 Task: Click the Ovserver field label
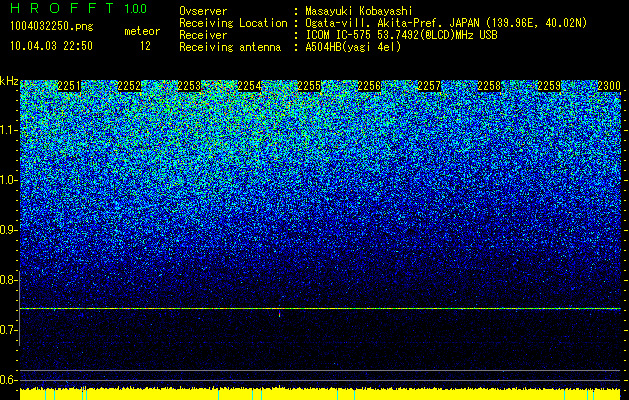203,12
